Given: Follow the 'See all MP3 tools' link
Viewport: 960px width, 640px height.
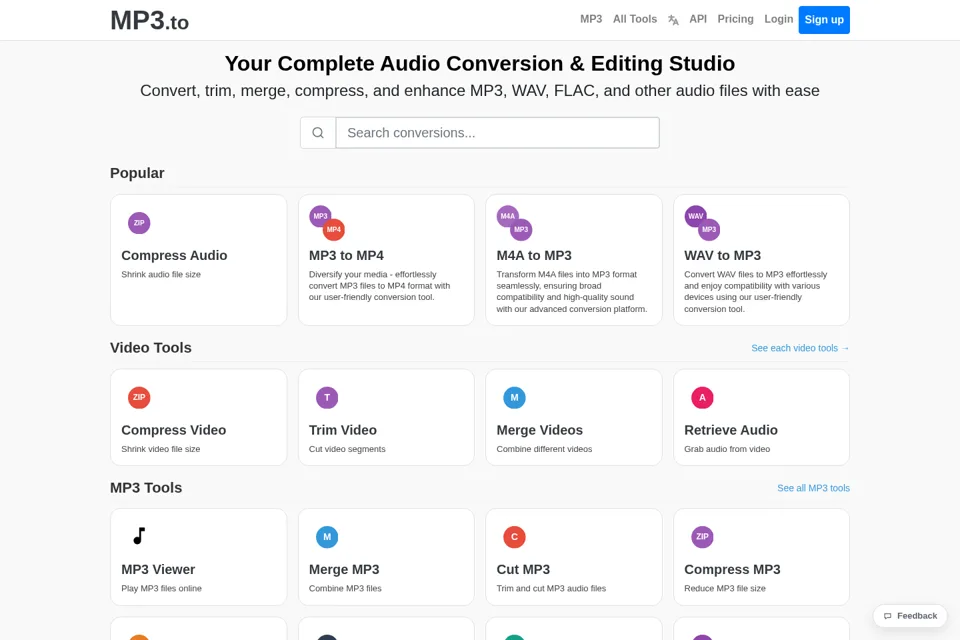Looking at the screenshot, I should point(814,488).
